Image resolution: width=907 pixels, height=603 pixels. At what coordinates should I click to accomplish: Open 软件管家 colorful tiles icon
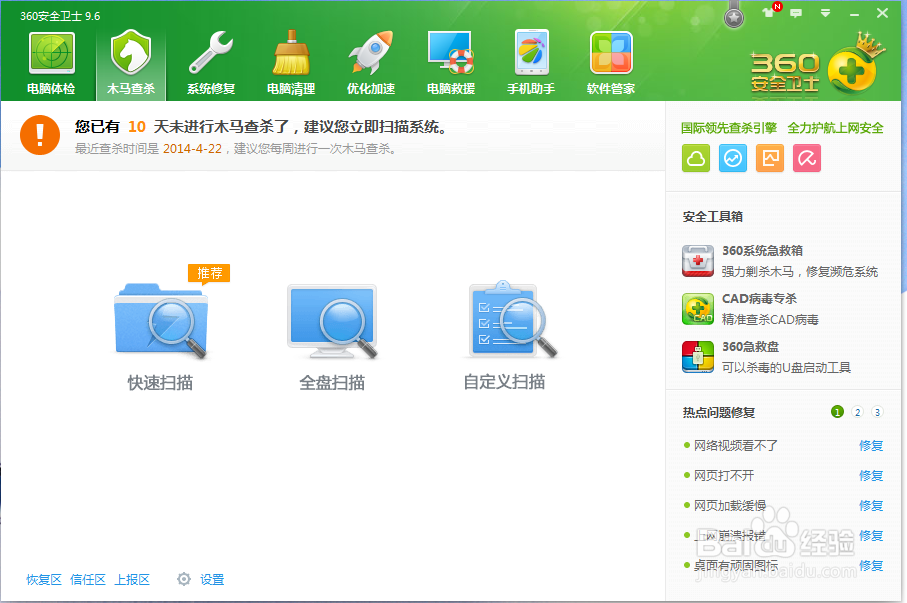(611, 53)
